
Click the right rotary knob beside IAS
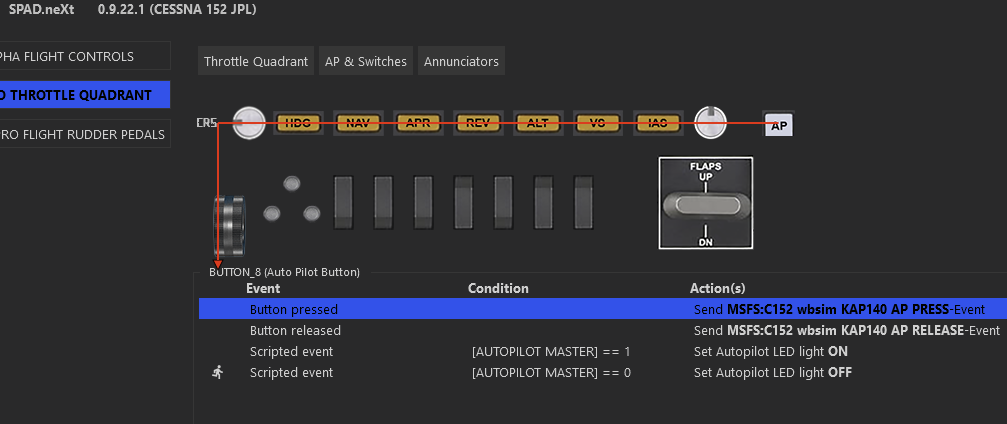[710, 123]
